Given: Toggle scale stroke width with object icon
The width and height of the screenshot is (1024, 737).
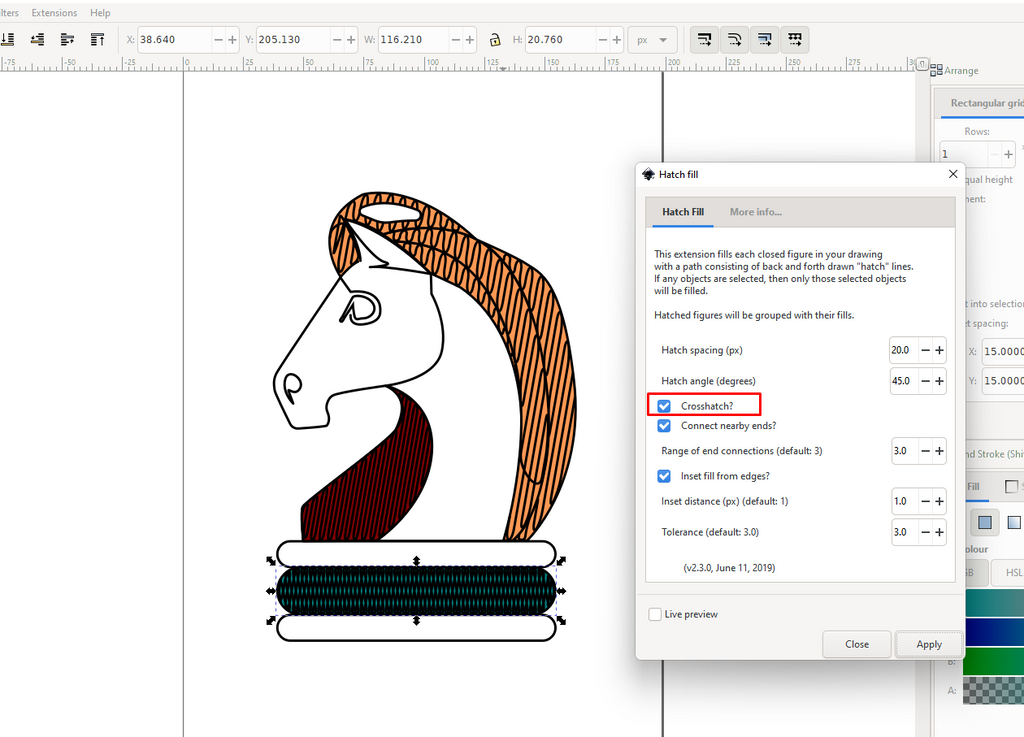Looking at the screenshot, I should (705, 40).
